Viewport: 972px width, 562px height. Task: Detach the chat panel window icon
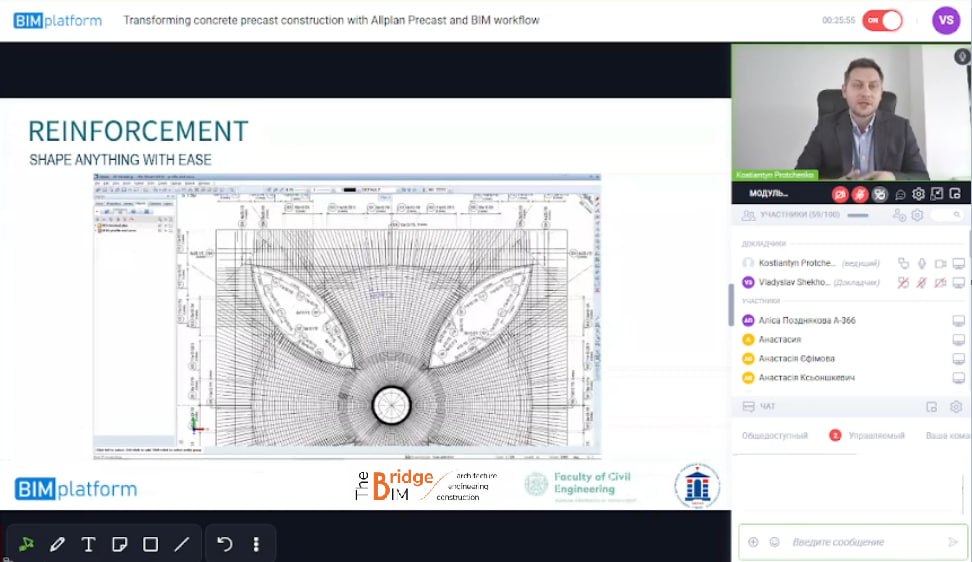tap(932, 407)
